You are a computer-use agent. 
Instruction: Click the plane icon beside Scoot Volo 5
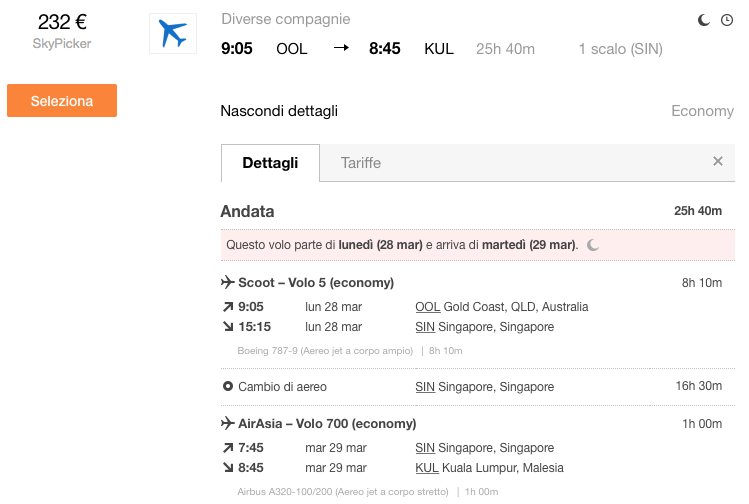[227, 282]
